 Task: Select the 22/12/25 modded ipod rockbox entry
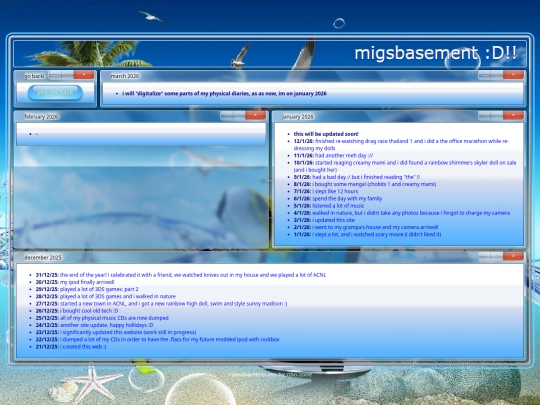click(157, 340)
